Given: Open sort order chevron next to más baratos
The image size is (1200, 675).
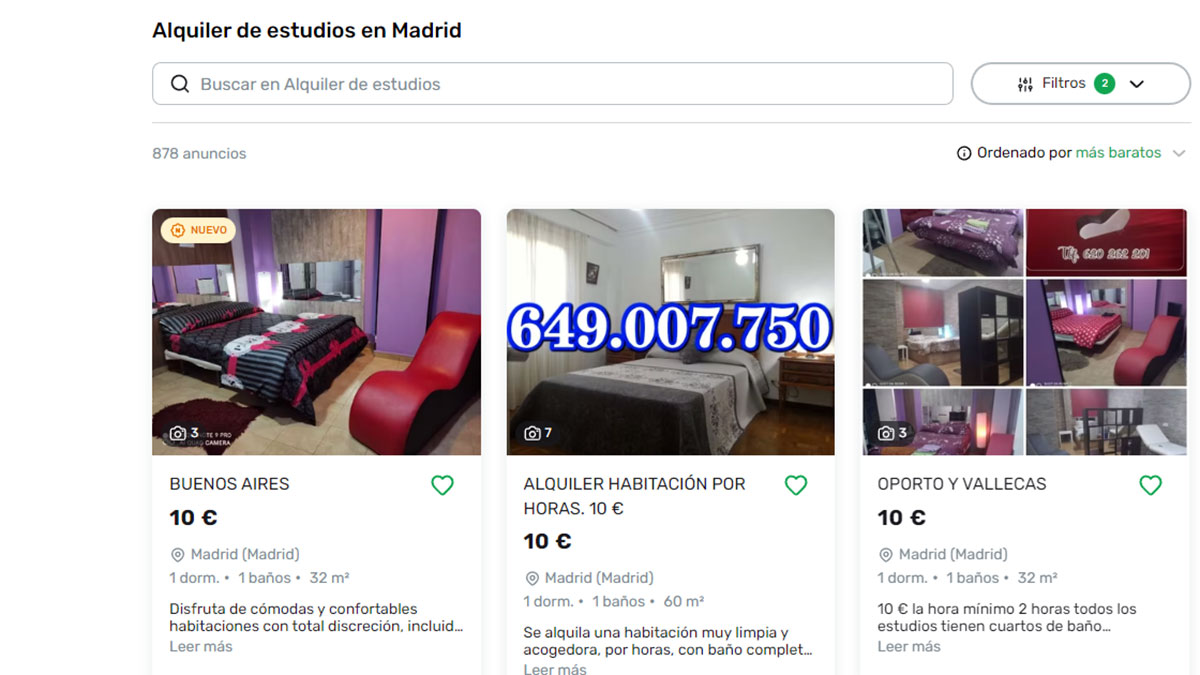Looking at the screenshot, I should [x=1179, y=153].
